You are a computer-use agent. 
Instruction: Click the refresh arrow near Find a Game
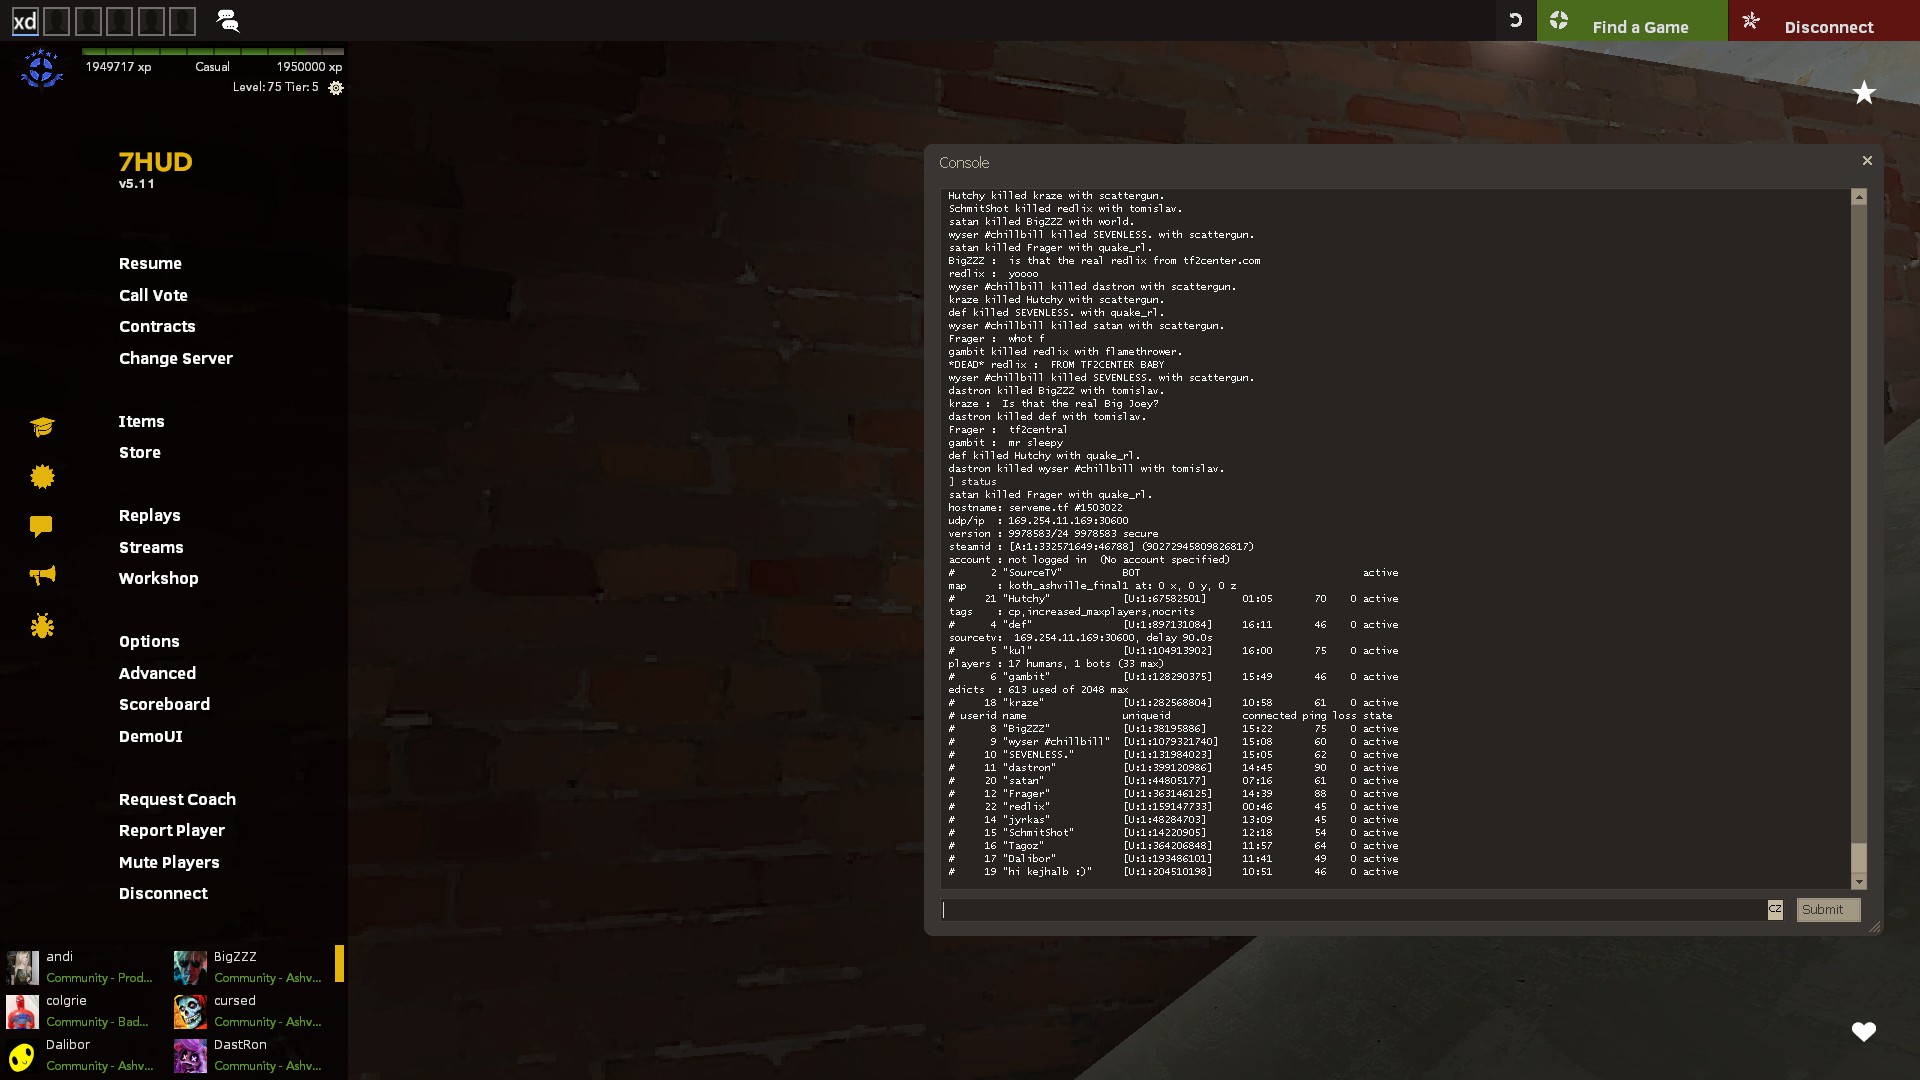coord(1515,20)
